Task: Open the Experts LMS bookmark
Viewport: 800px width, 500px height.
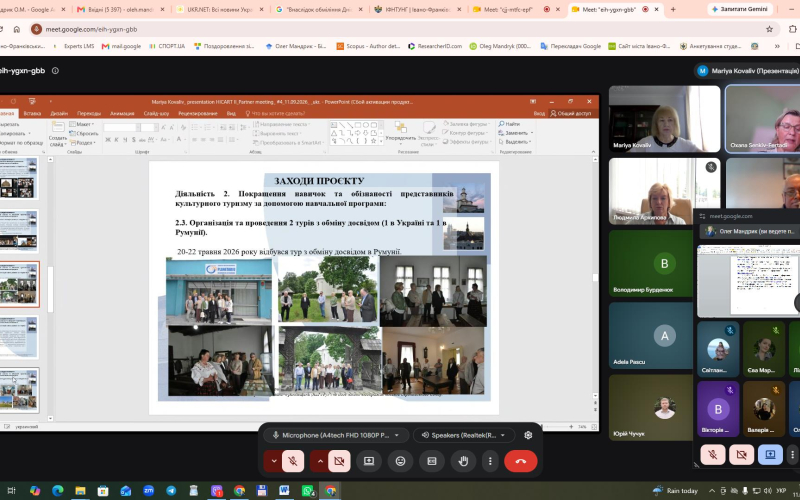Action: [74, 46]
